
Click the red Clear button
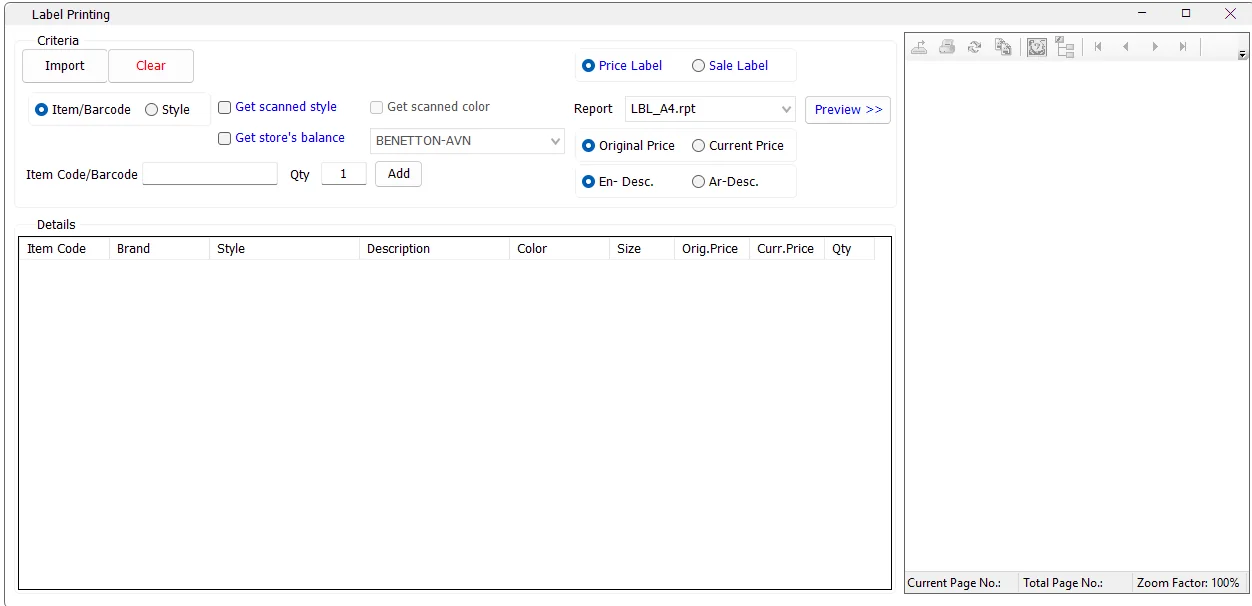click(x=151, y=66)
